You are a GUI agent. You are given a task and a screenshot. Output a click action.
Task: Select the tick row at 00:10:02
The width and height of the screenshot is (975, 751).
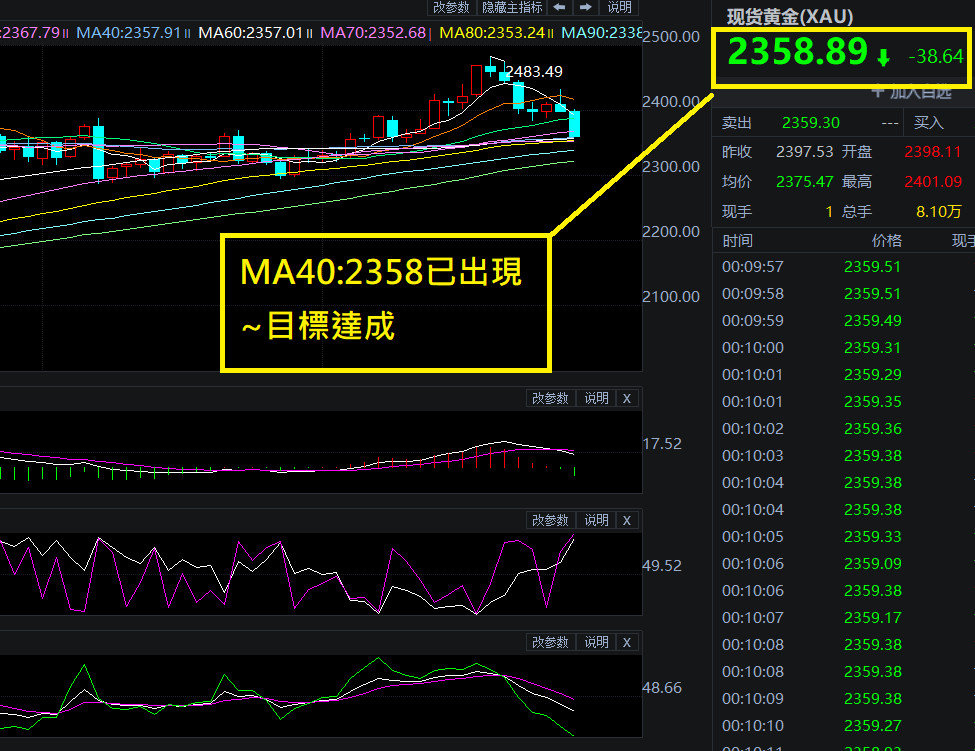tap(843, 429)
